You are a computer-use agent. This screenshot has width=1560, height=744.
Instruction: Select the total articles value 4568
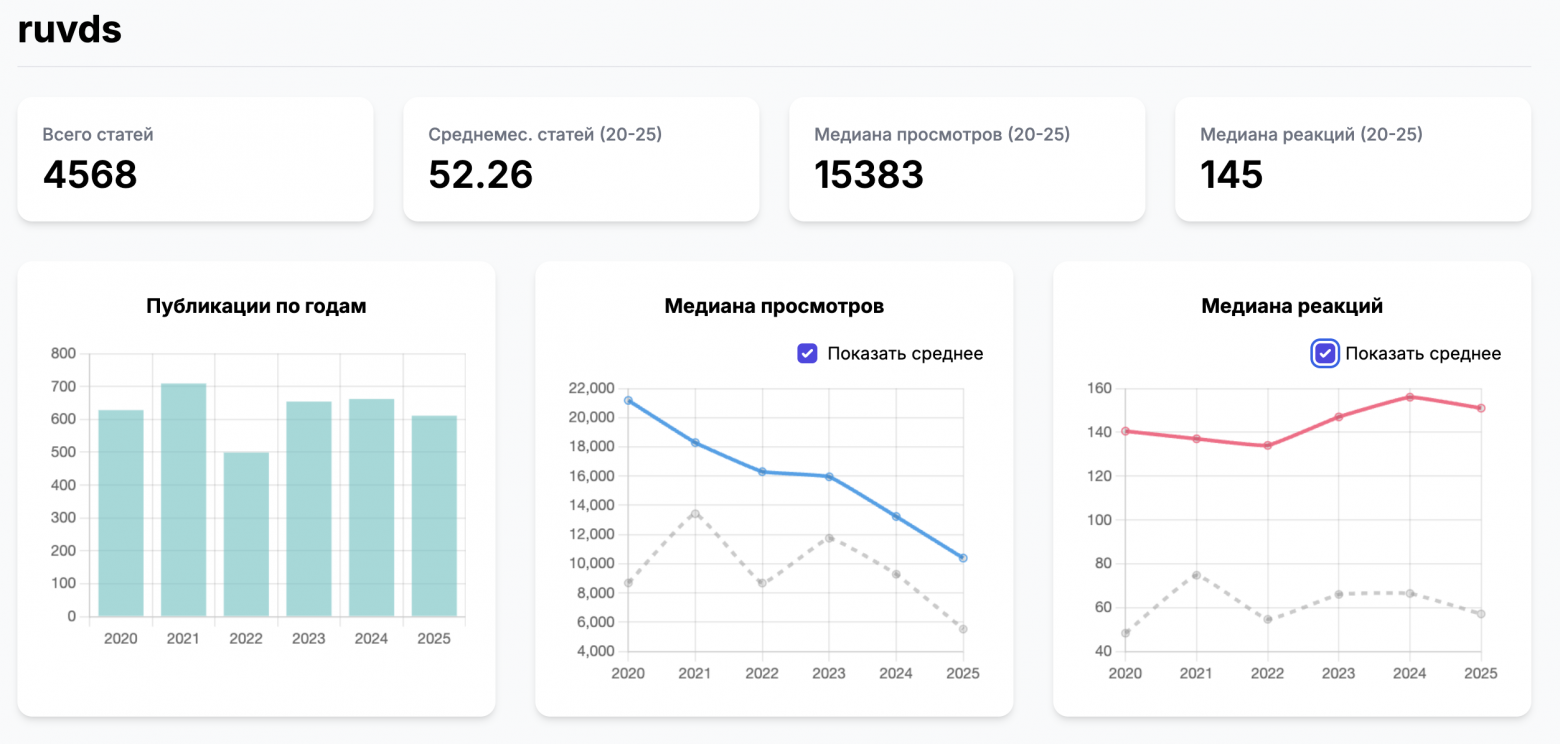[x=90, y=175]
